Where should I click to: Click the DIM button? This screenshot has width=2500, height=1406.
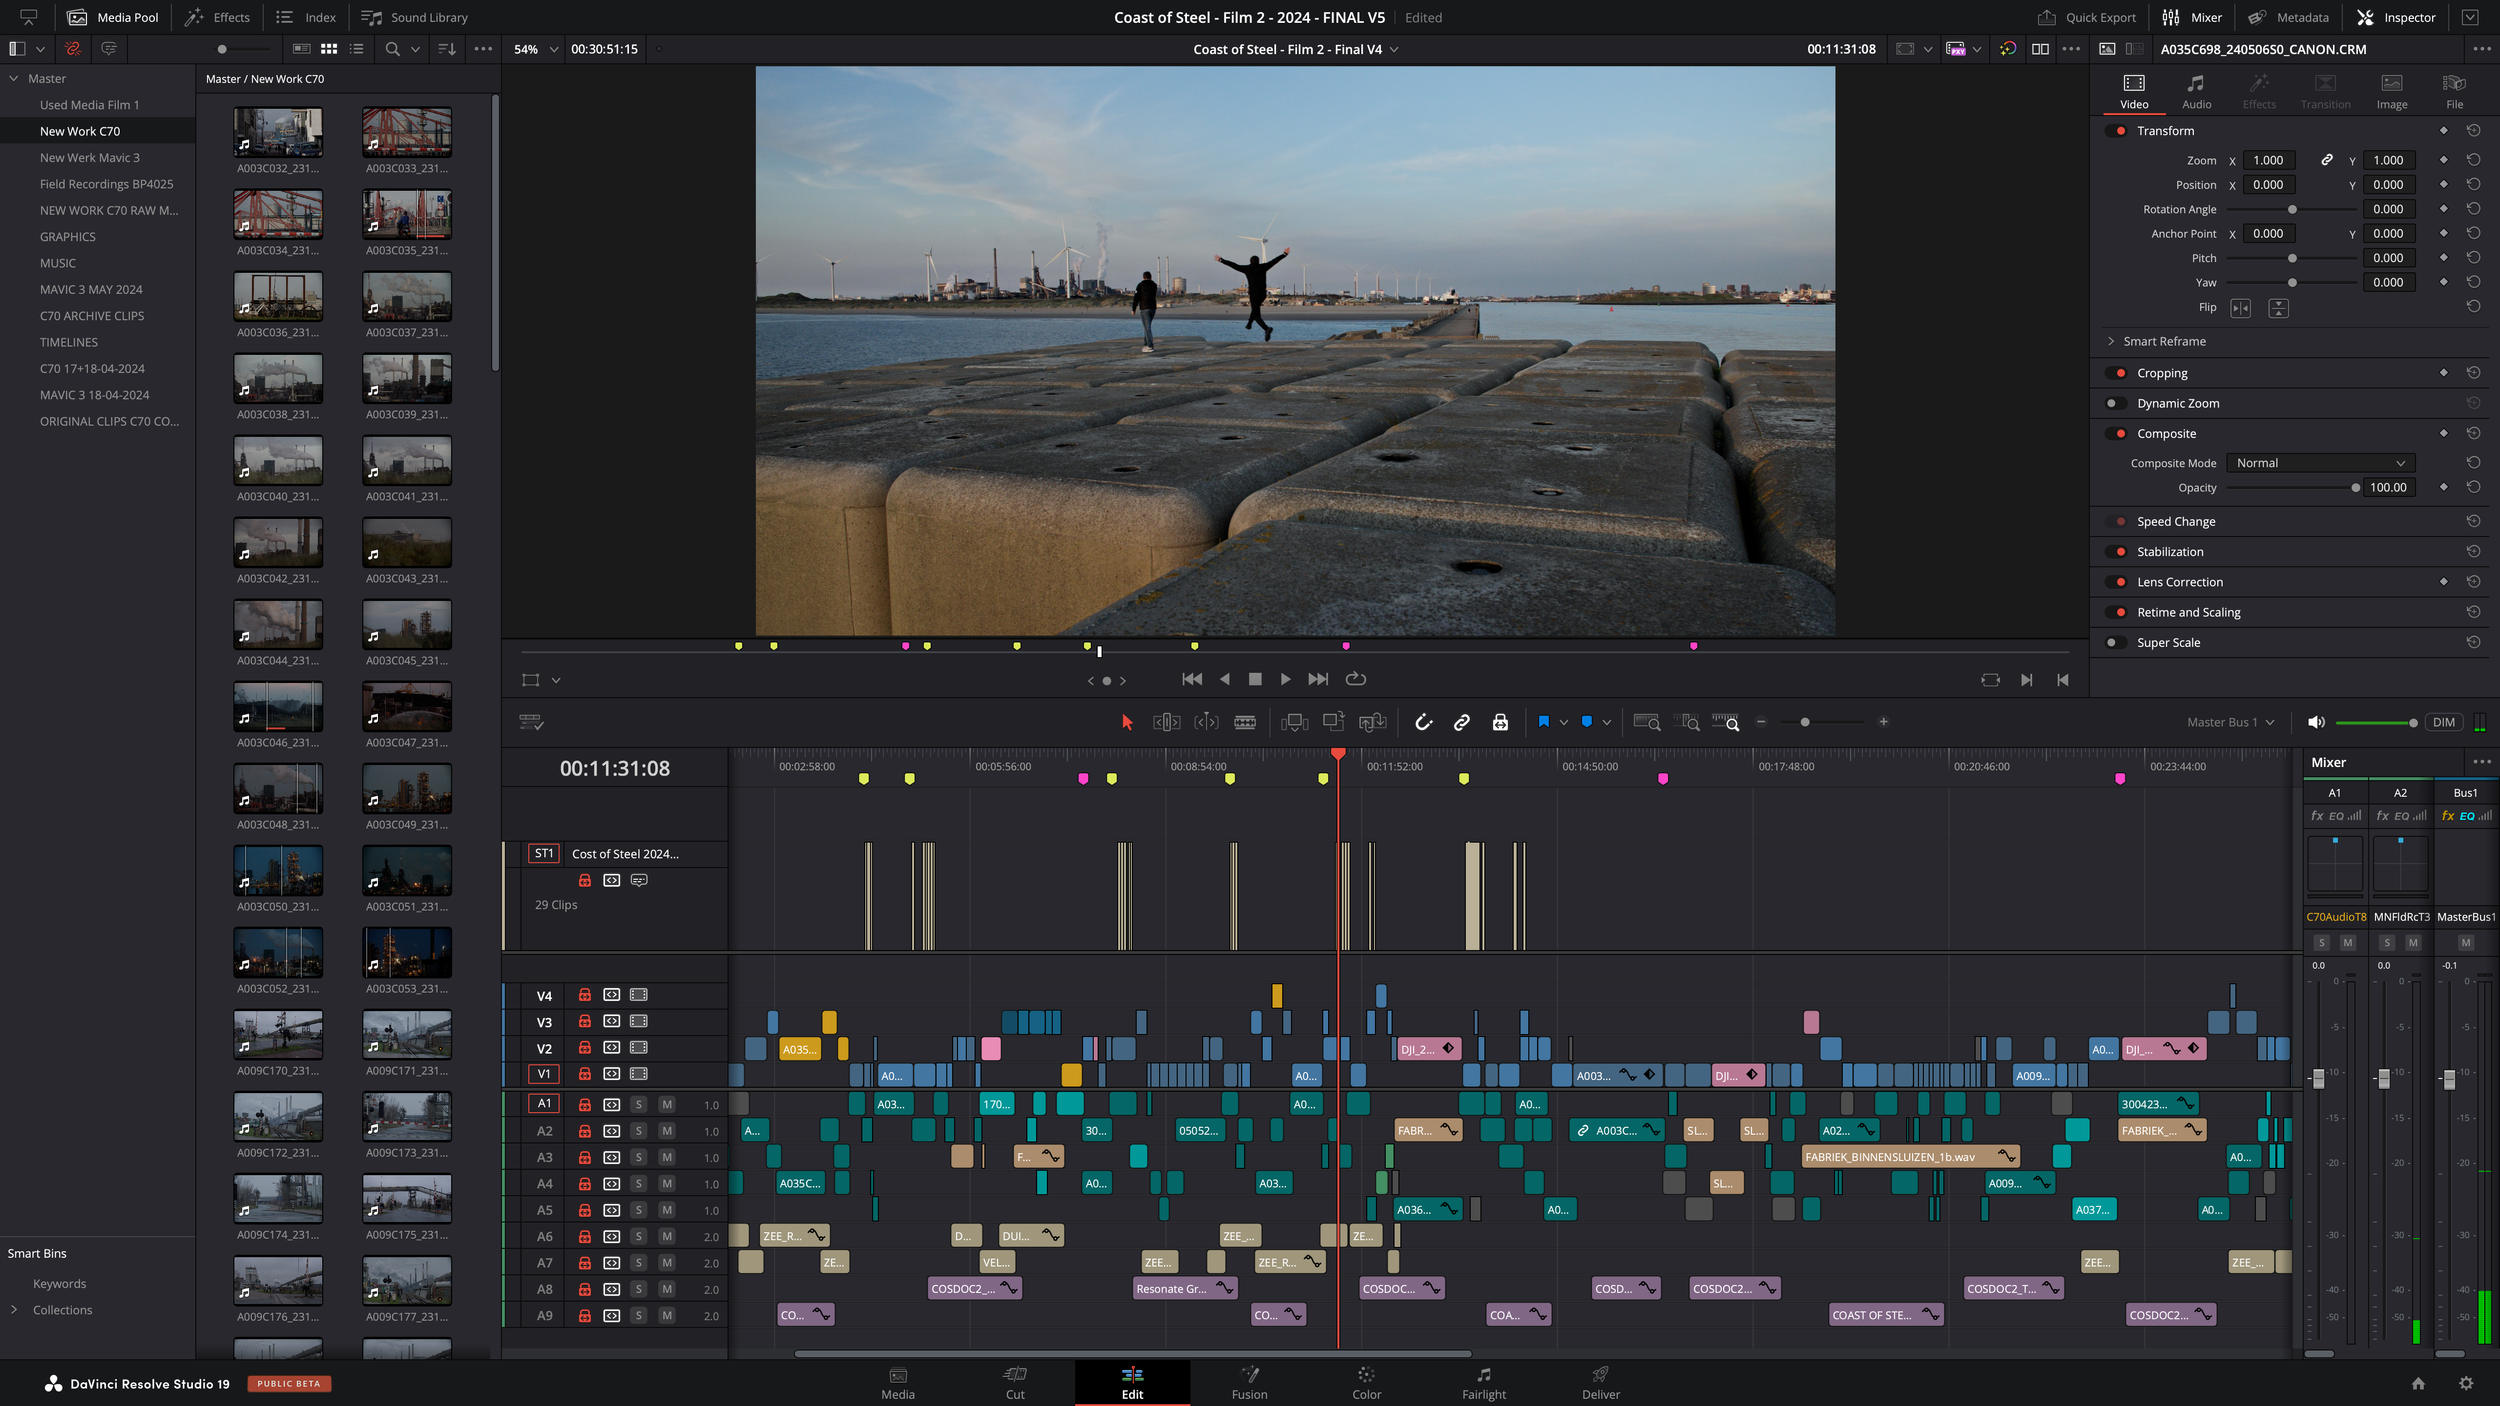pos(2443,722)
